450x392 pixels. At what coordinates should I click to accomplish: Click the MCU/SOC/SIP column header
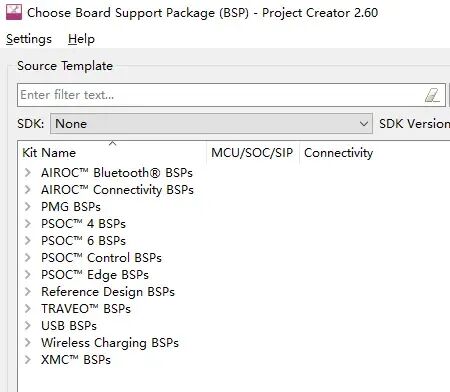pos(252,153)
